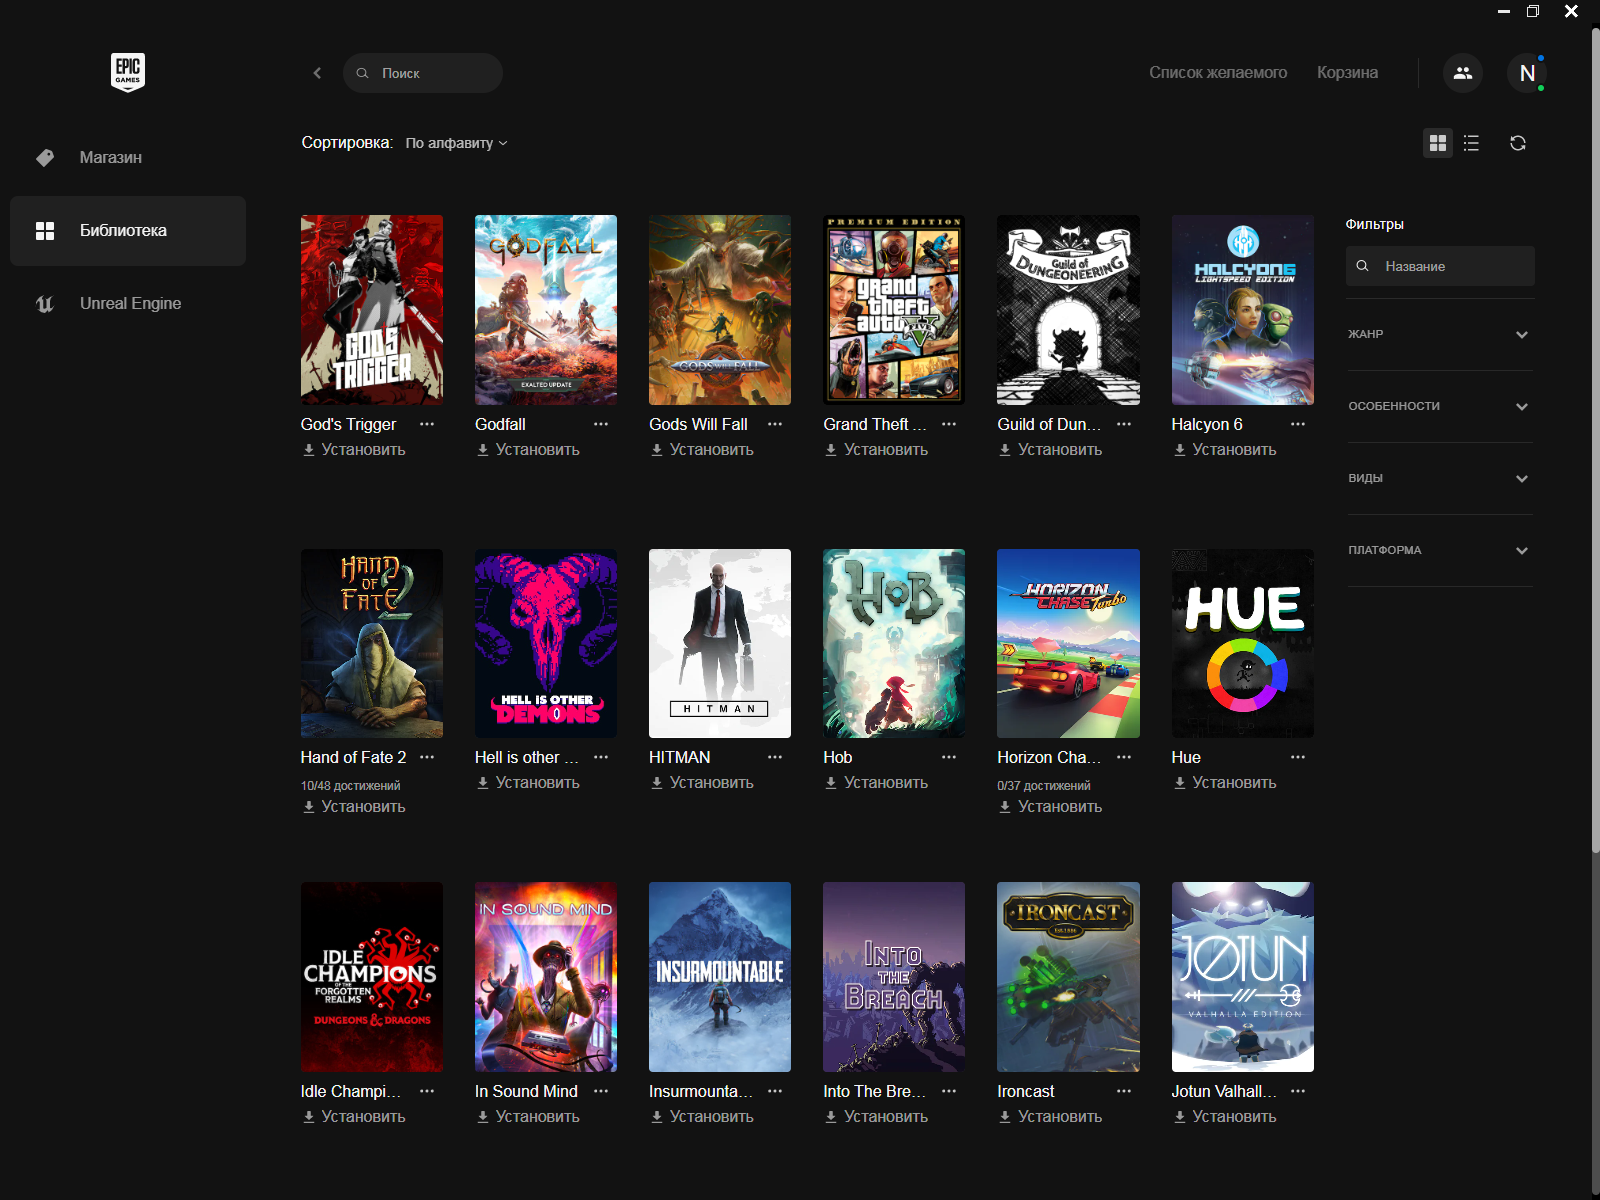Expand the ПЛАТФОРМА filter section
1600x1200 pixels.
click(1439, 550)
